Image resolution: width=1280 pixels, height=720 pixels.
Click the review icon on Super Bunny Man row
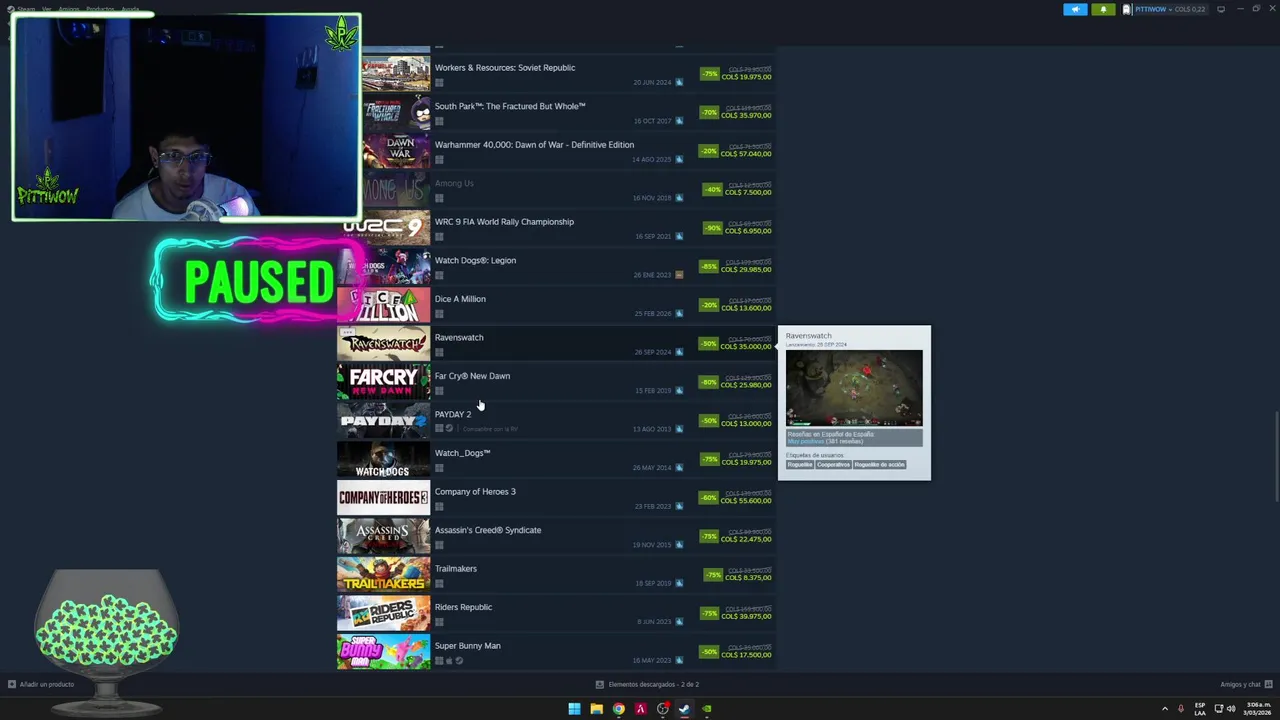pyautogui.click(x=679, y=660)
